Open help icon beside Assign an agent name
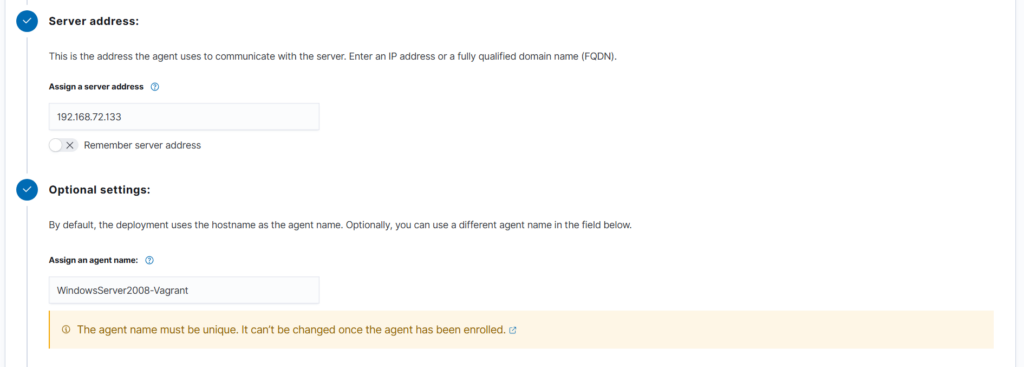The width and height of the screenshot is (1024, 367). (150, 260)
